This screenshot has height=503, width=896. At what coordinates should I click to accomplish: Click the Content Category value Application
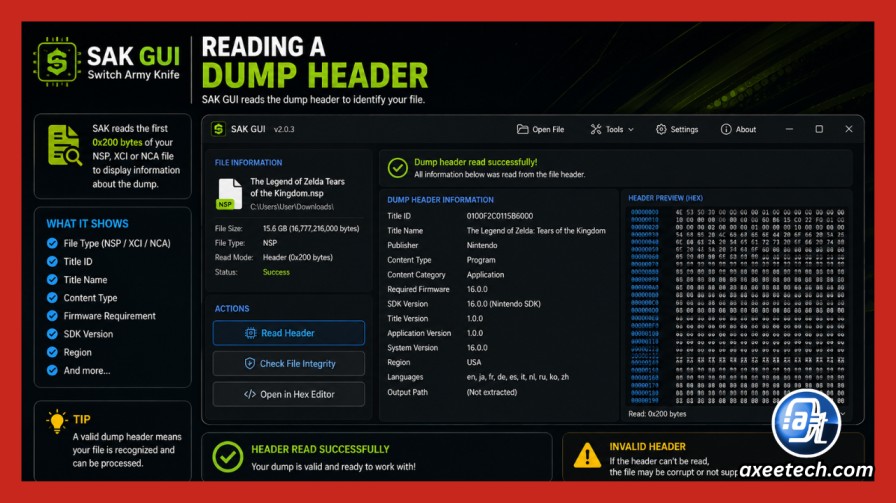point(485,275)
